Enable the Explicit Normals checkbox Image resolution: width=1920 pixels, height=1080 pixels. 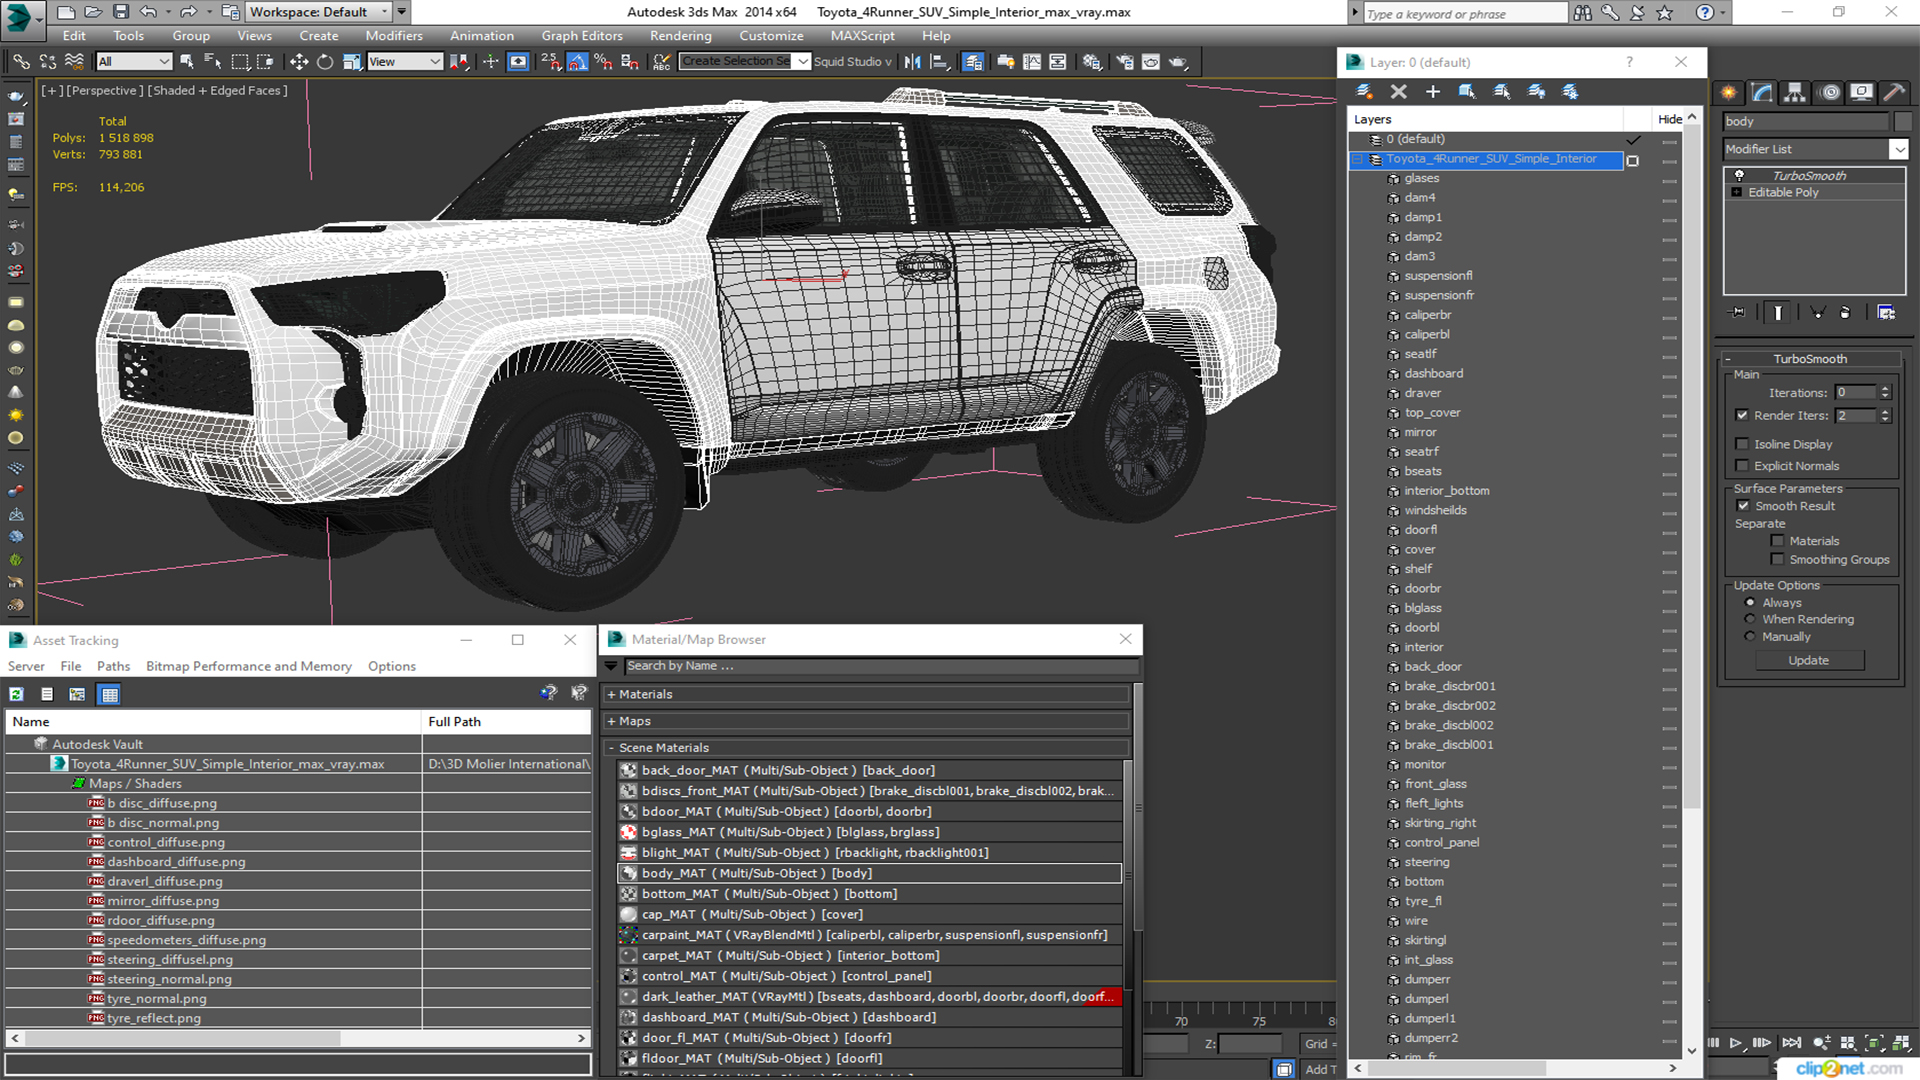1743,466
